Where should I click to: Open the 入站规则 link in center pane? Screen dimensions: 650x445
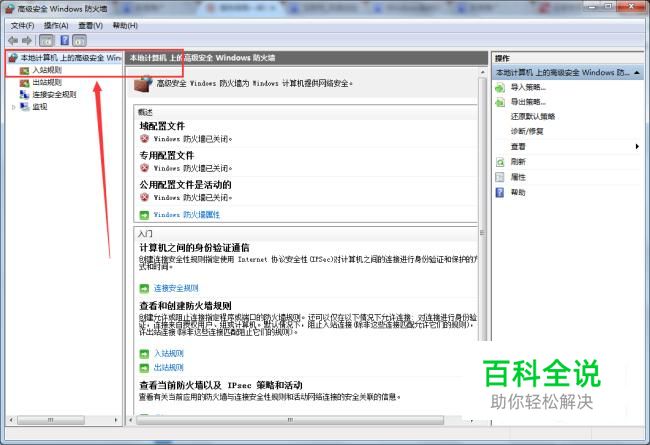169,354
